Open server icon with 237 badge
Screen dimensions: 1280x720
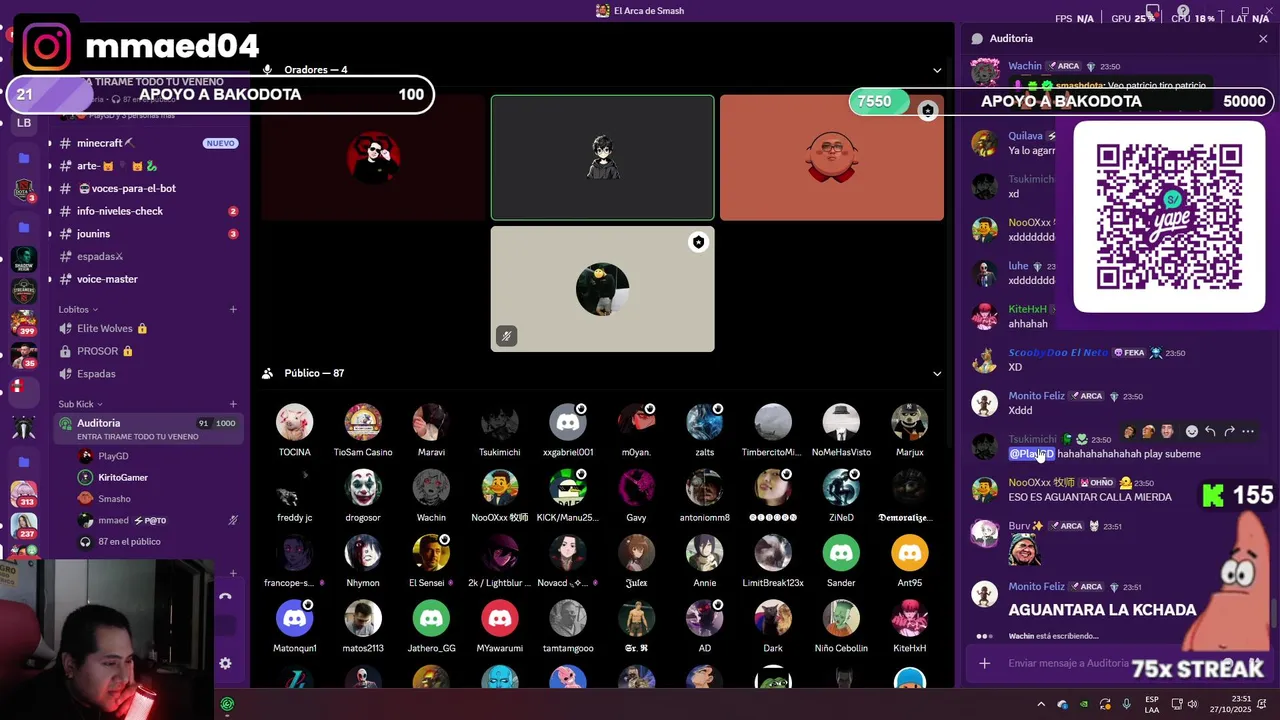(24, 525)
